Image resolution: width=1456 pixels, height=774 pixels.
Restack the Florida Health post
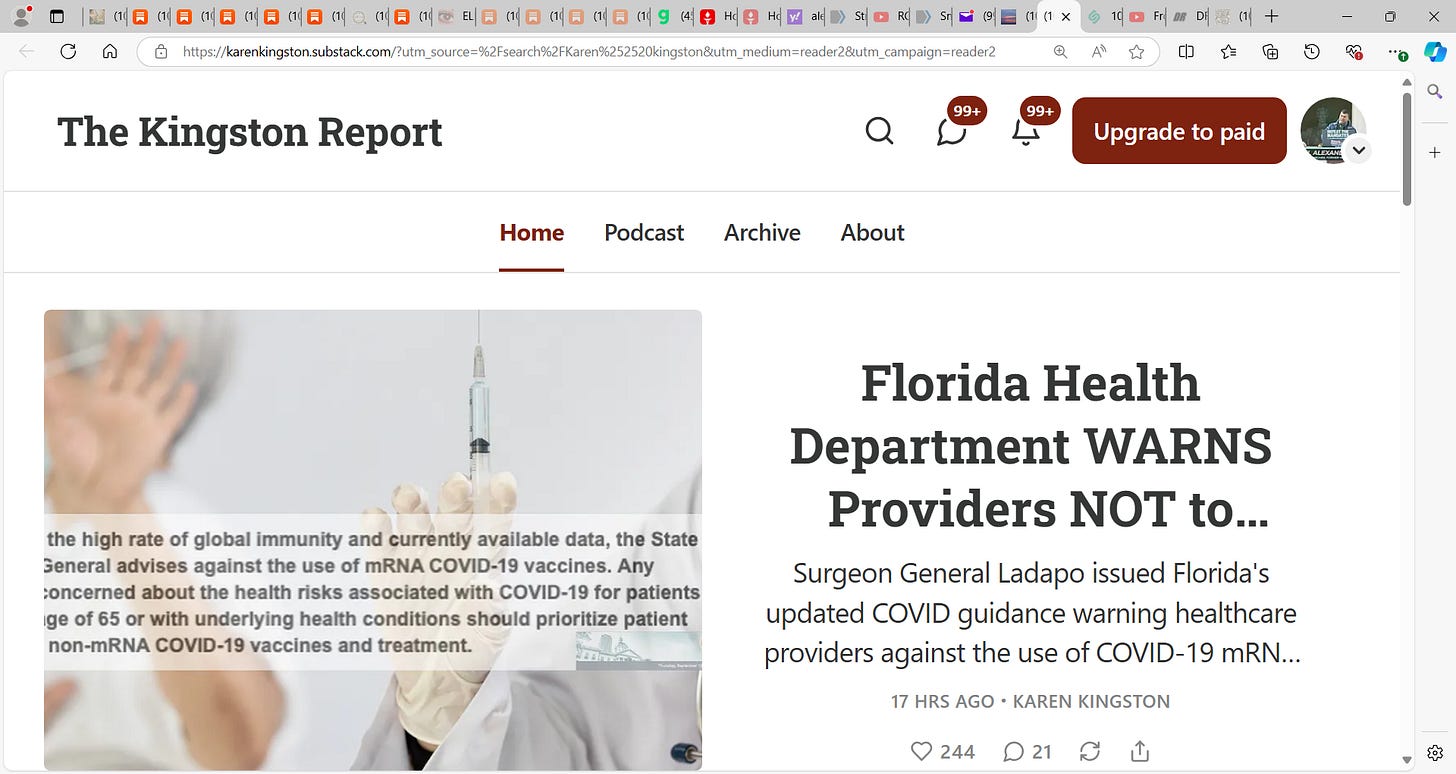(1090, 751)
